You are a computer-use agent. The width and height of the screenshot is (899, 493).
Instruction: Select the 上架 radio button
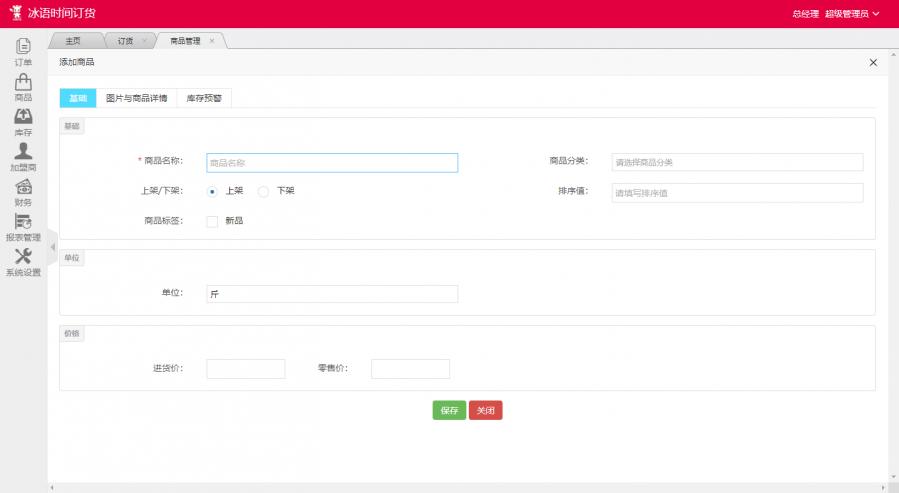click(212, 191)
